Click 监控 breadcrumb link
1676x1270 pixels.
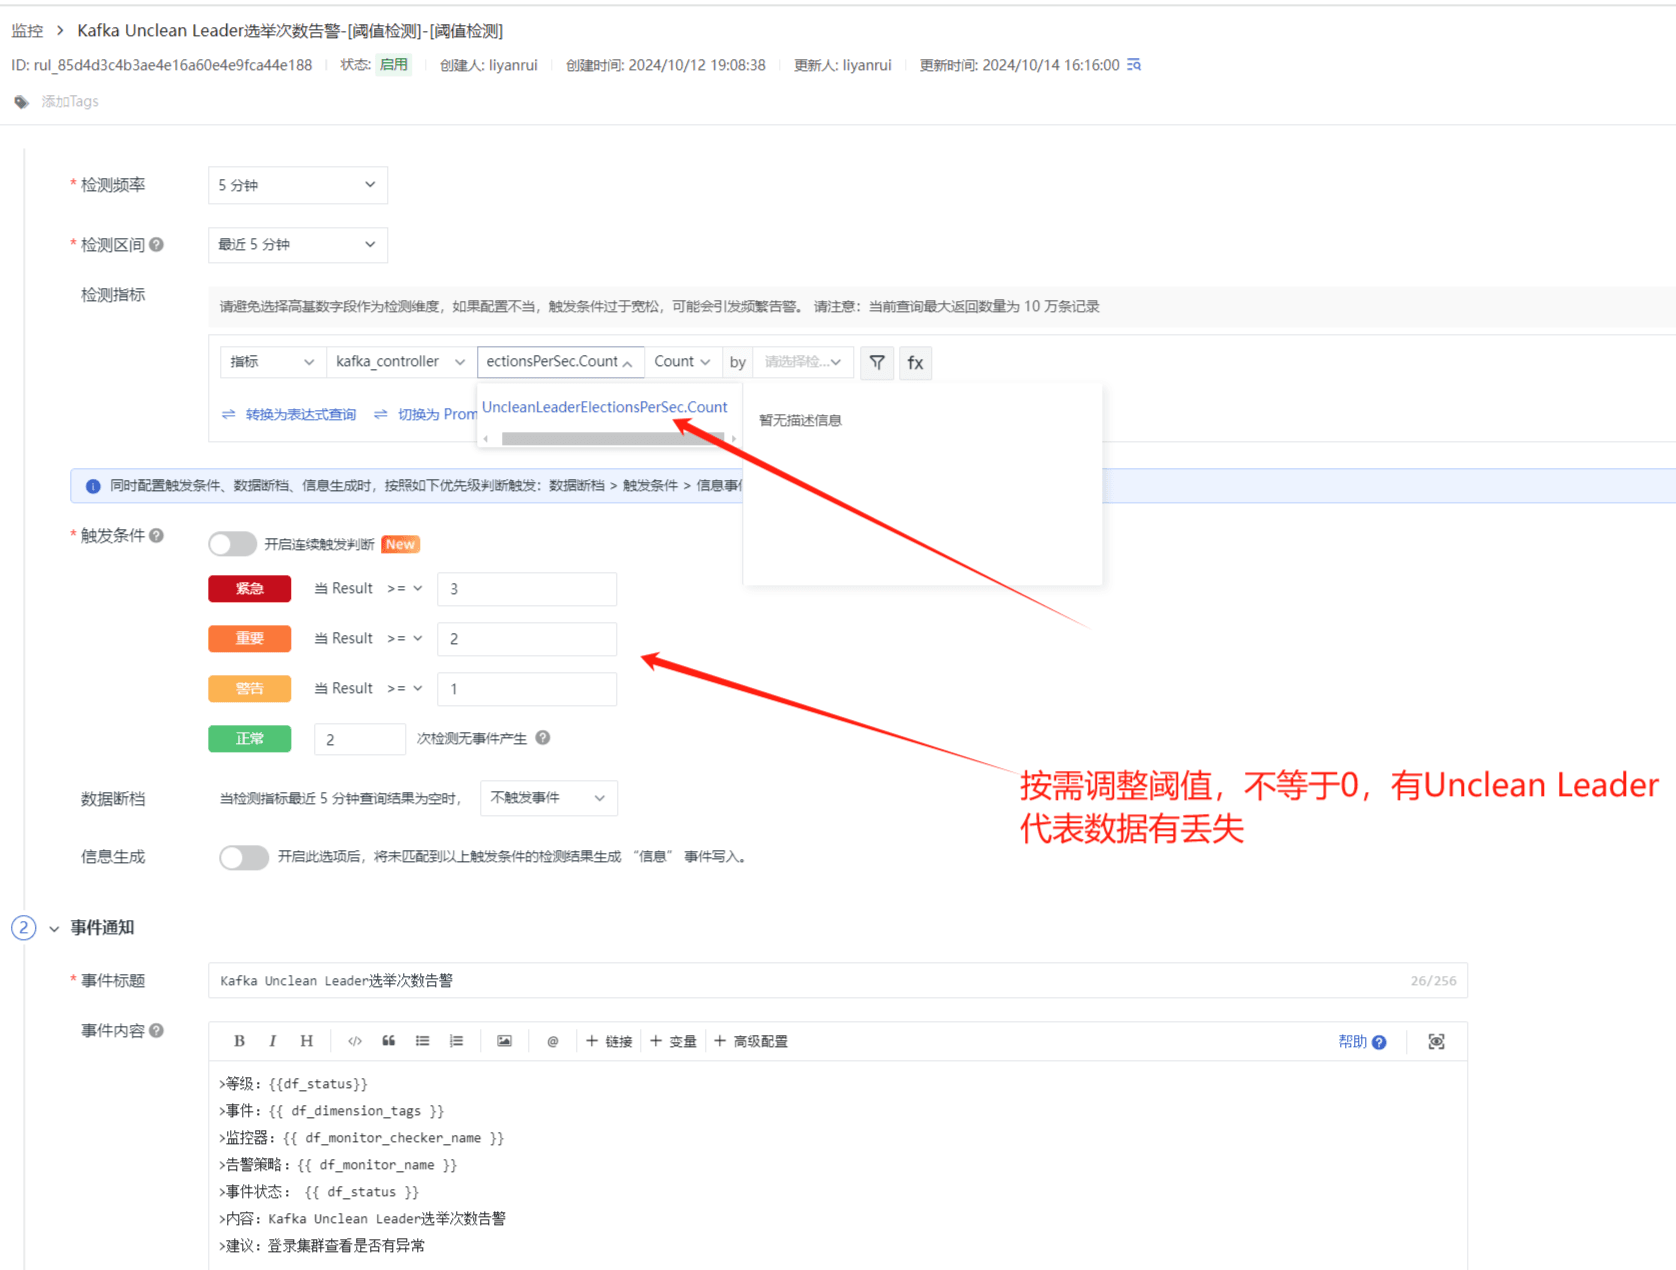(x=27, y=31)
